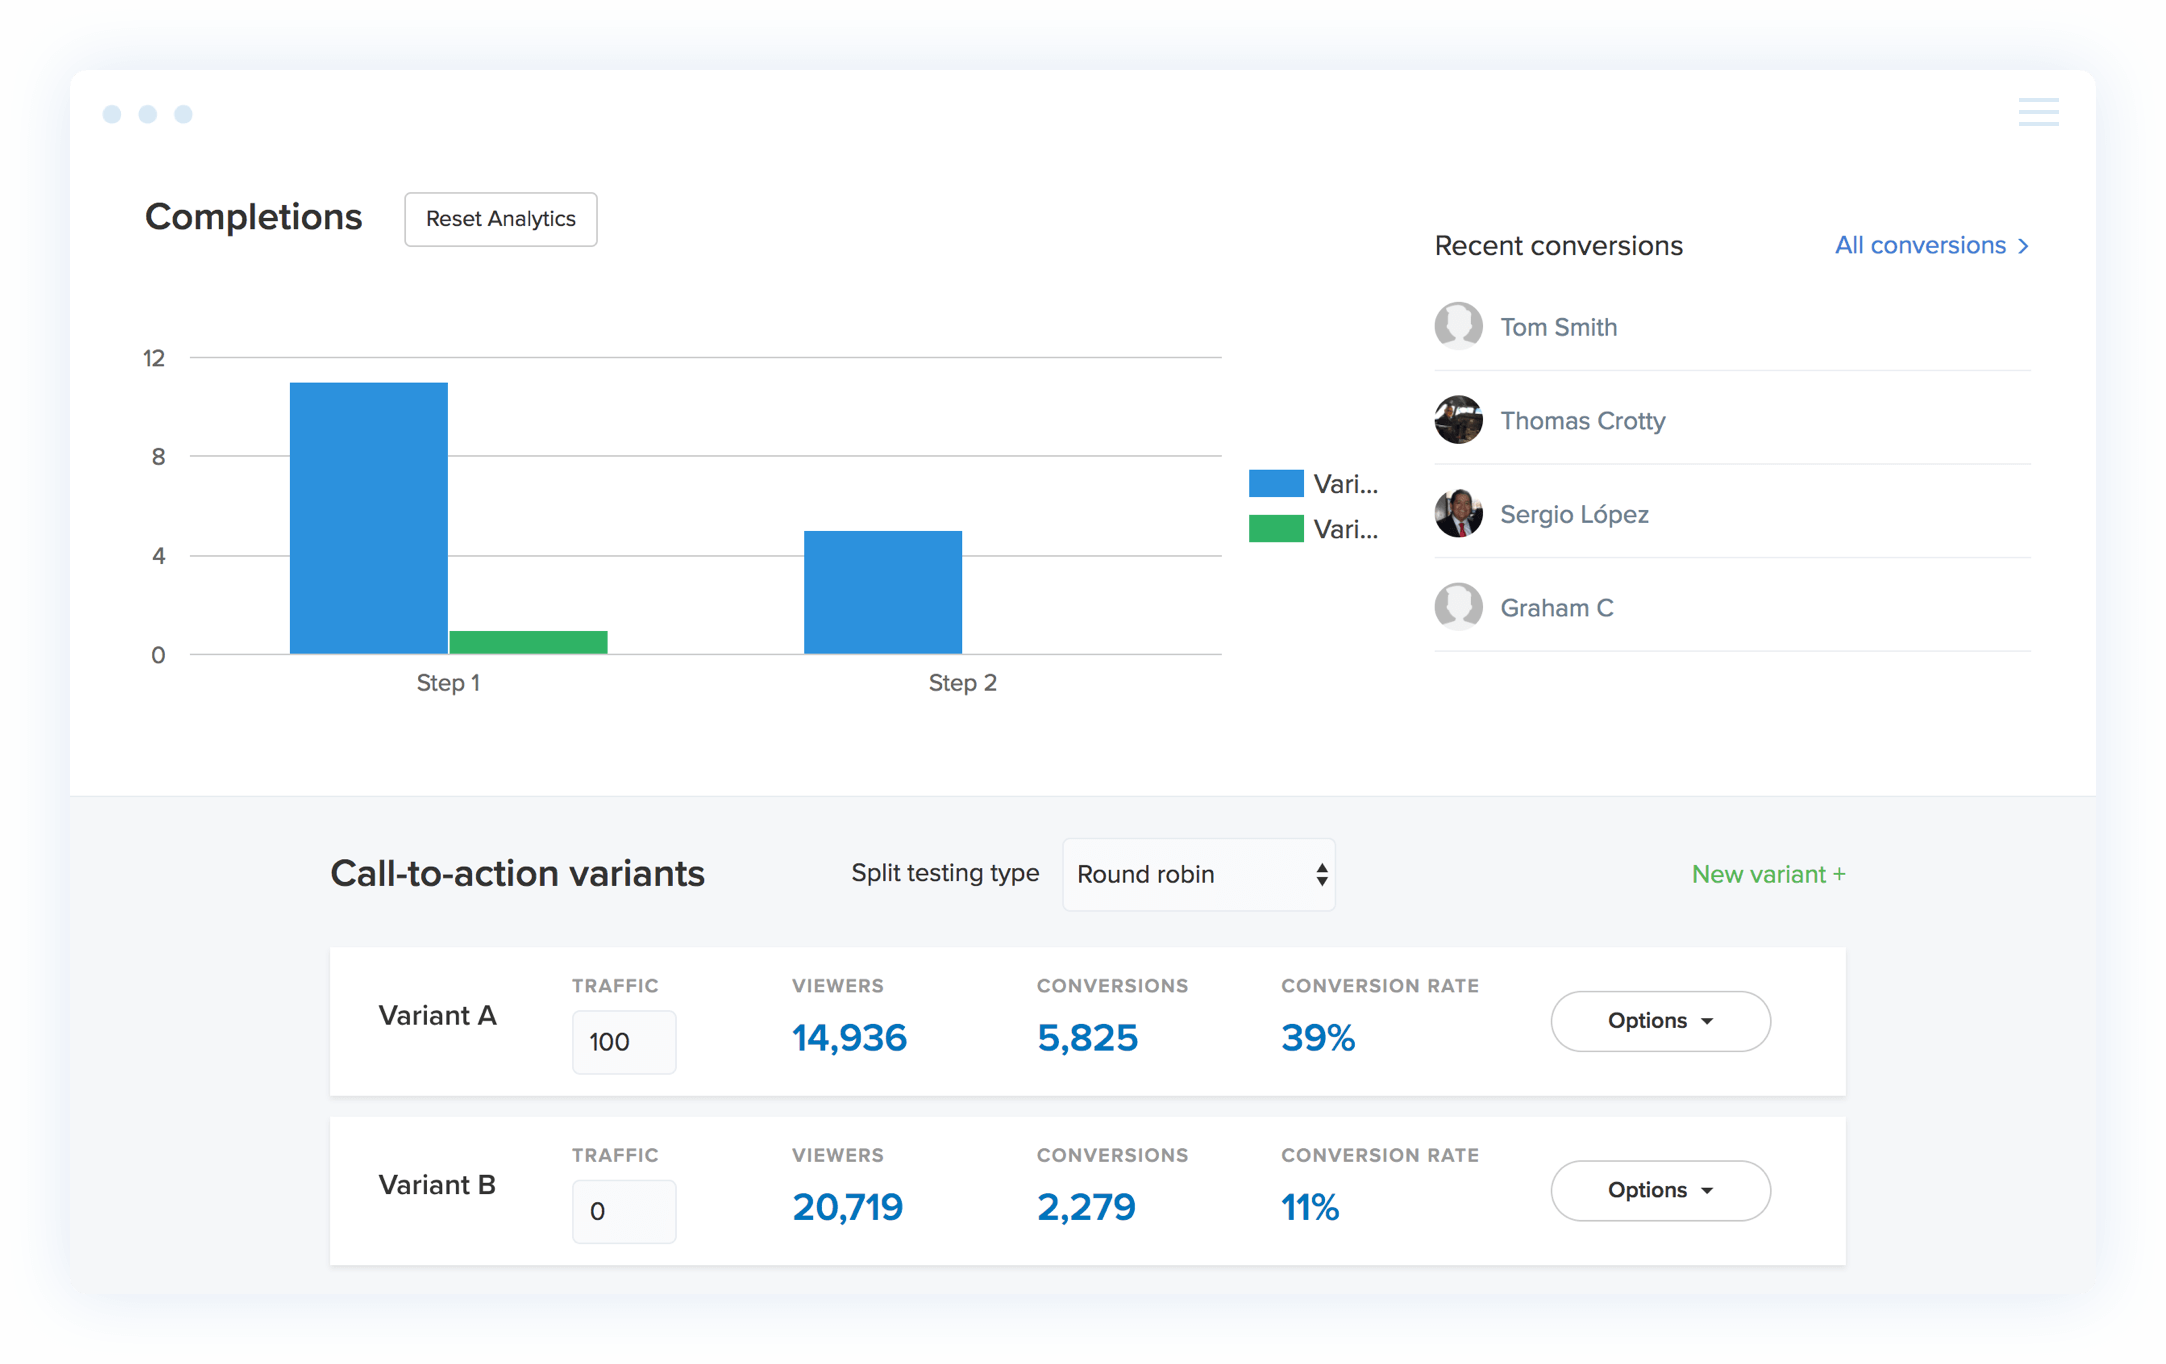The height and width of the screenshot is (1364, 2166).
Task: Click the first window dot indicator
Action: click(112, 114)
